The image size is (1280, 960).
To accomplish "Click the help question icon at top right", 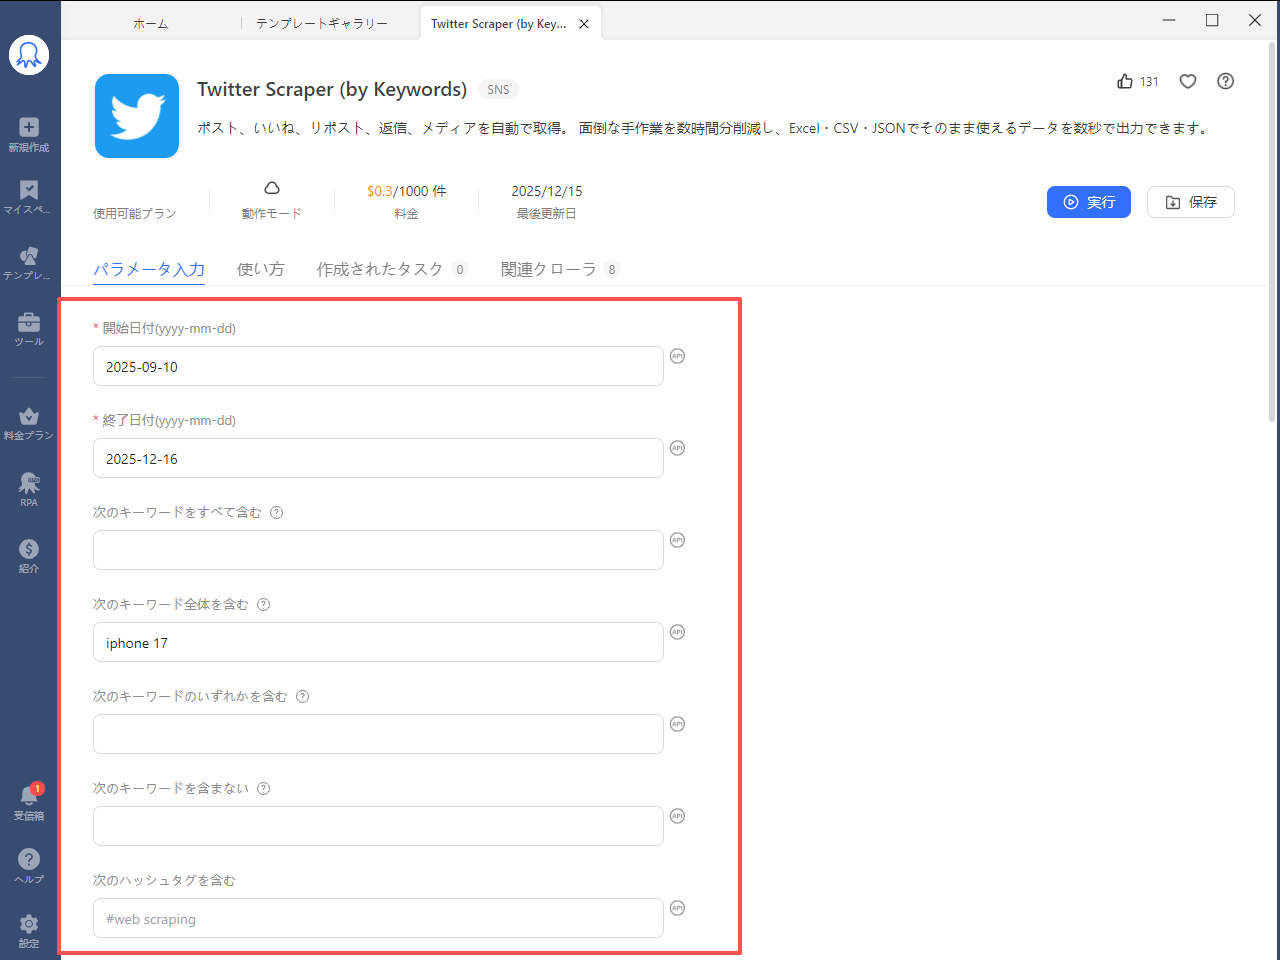I will click(1225, 82).
